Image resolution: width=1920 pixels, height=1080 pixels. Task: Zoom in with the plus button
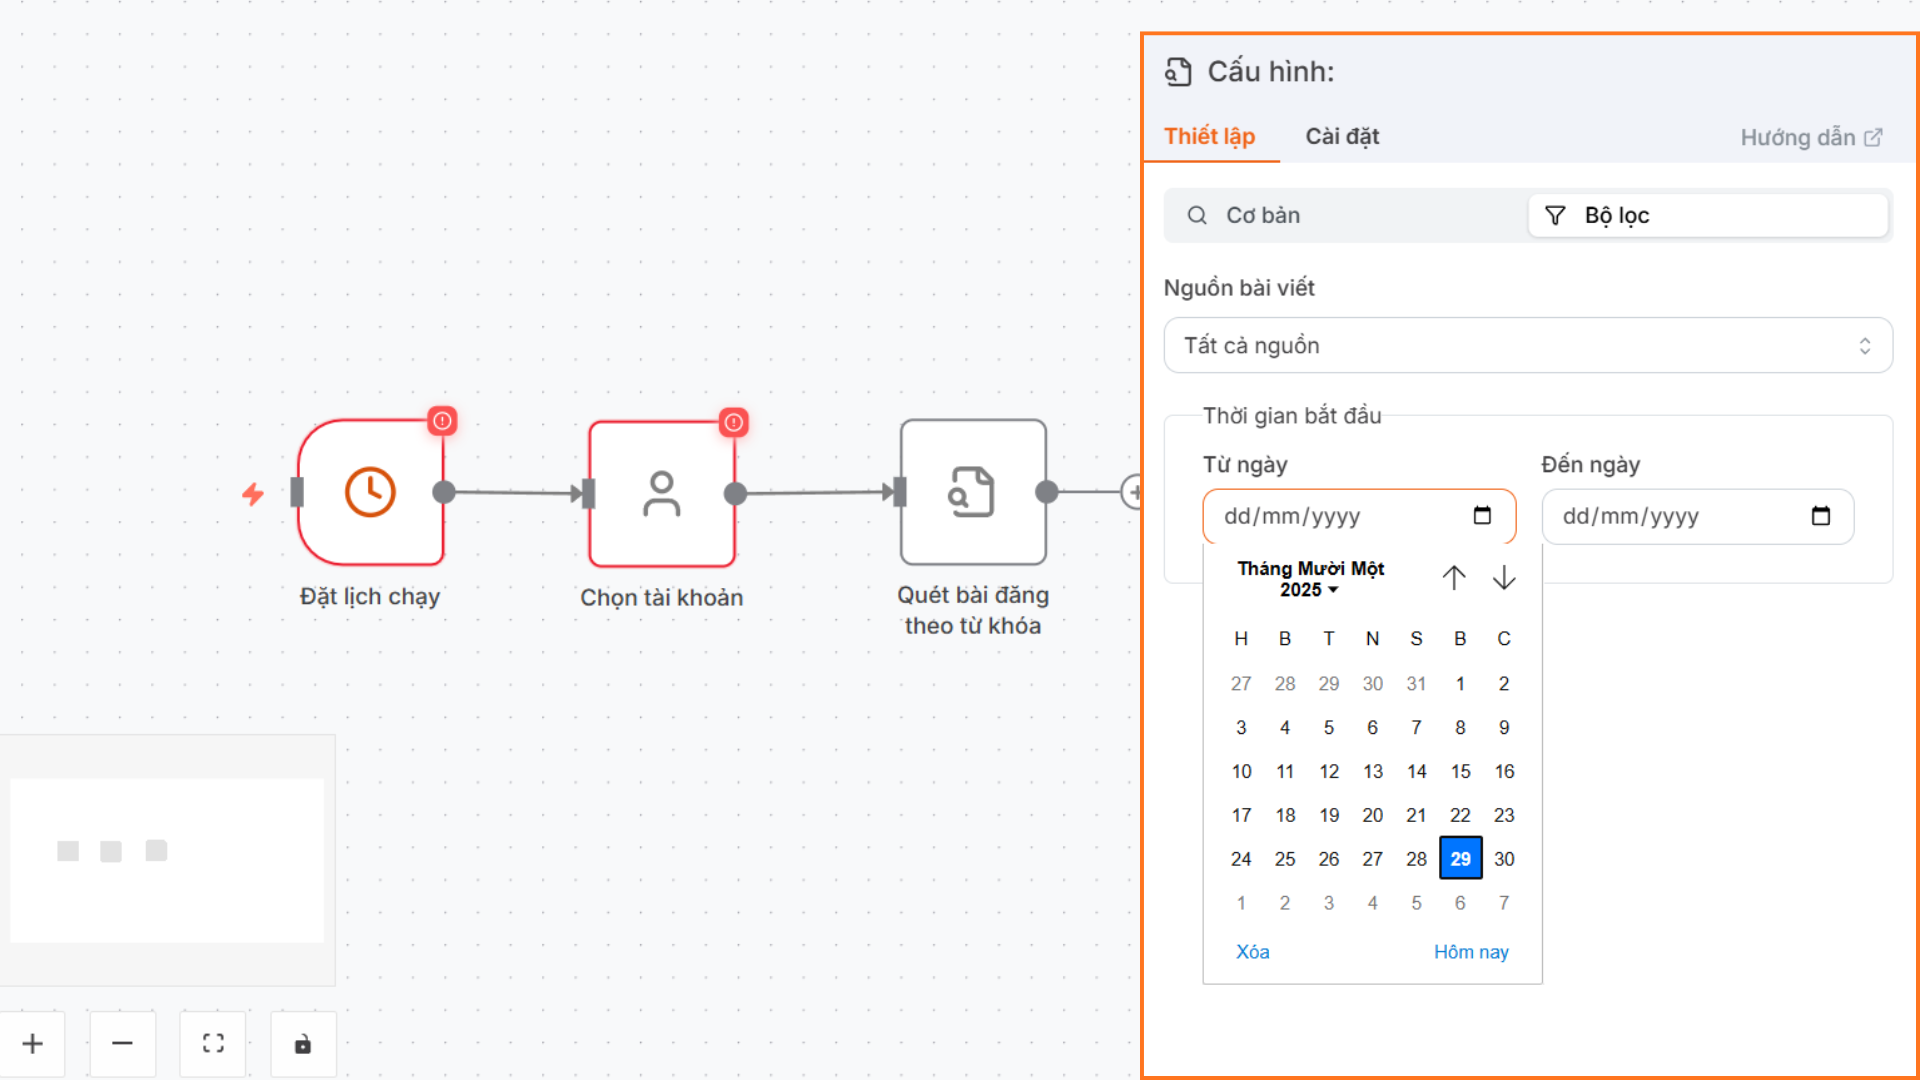(x=33, y=1044)
